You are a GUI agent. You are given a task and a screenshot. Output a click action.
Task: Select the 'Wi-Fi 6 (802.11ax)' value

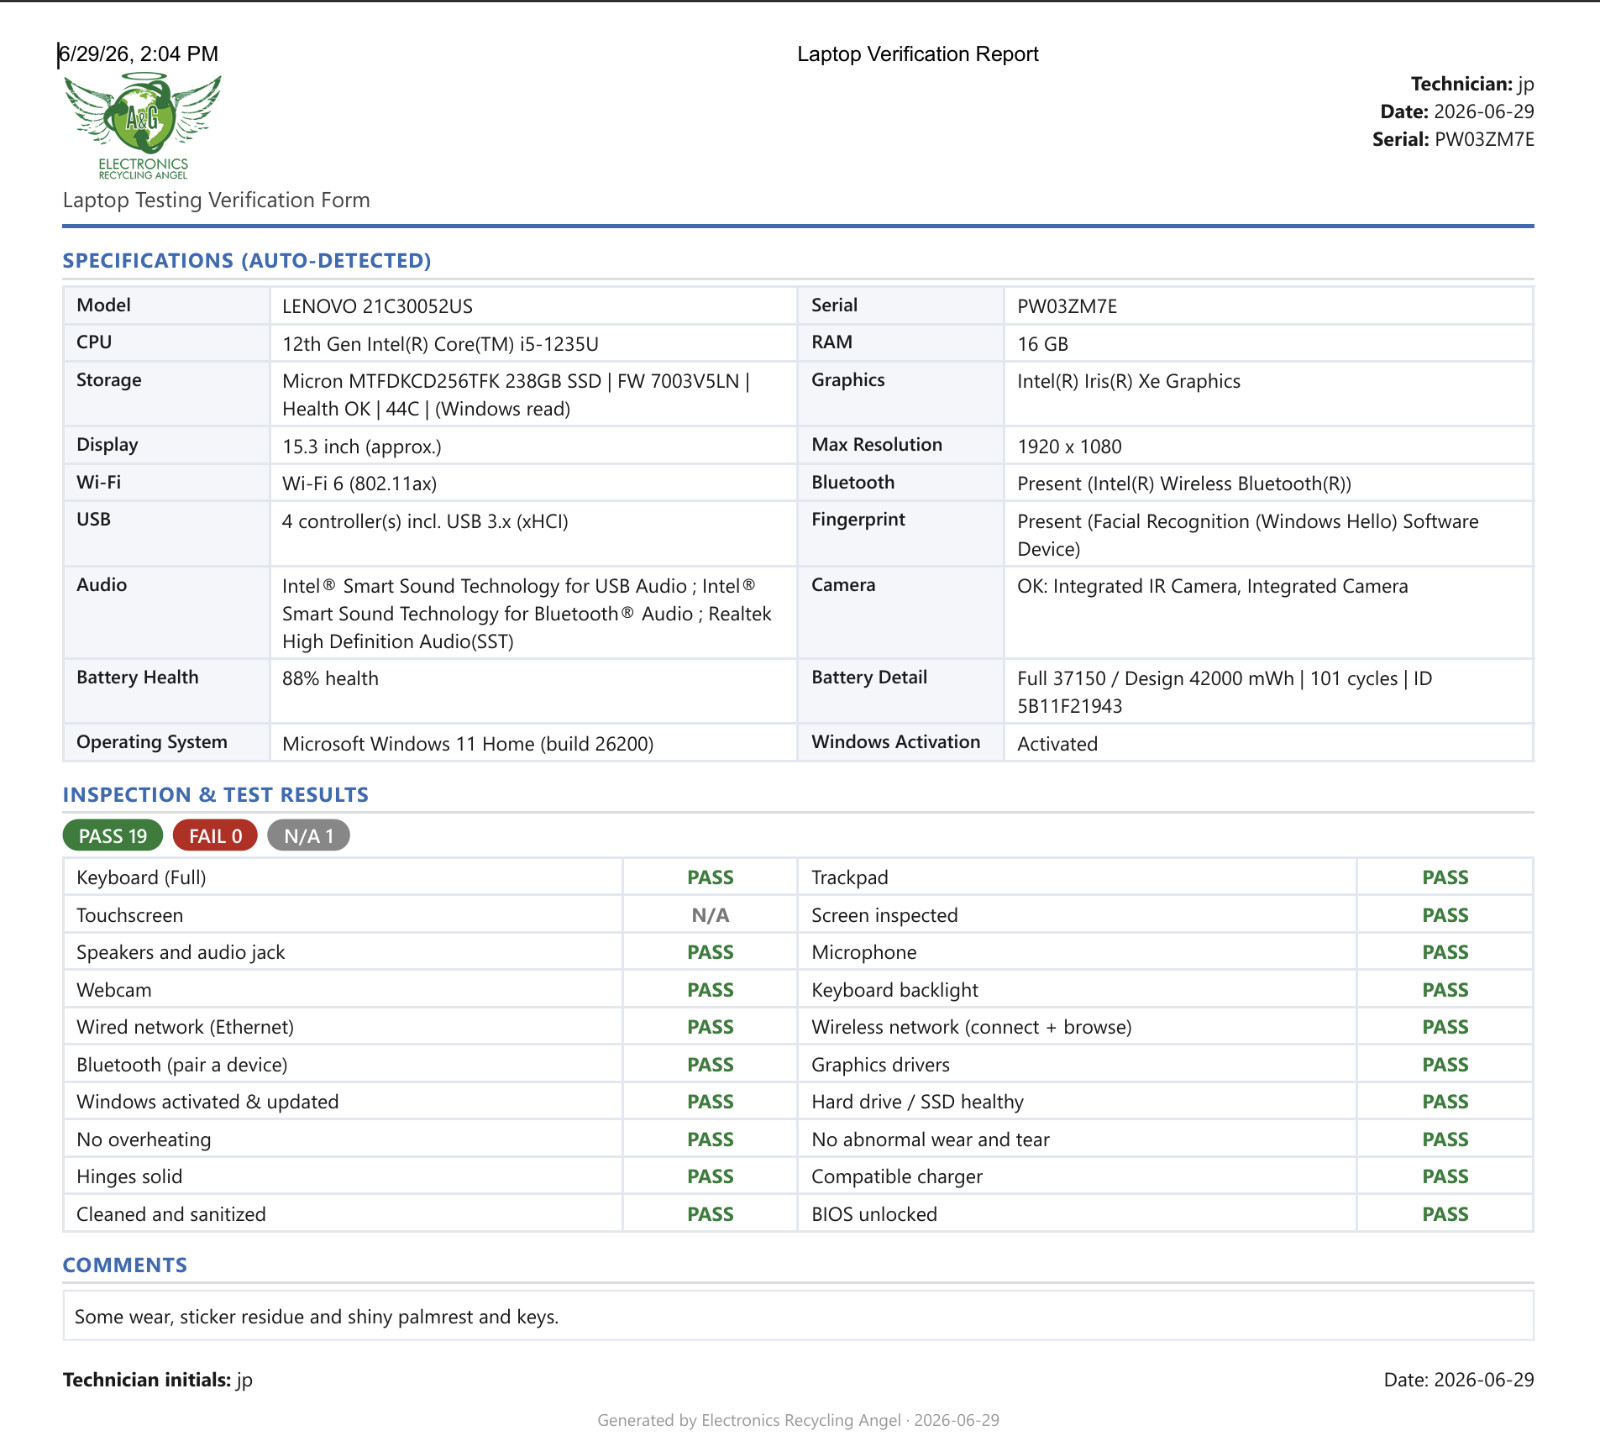(x=359, y=483)
